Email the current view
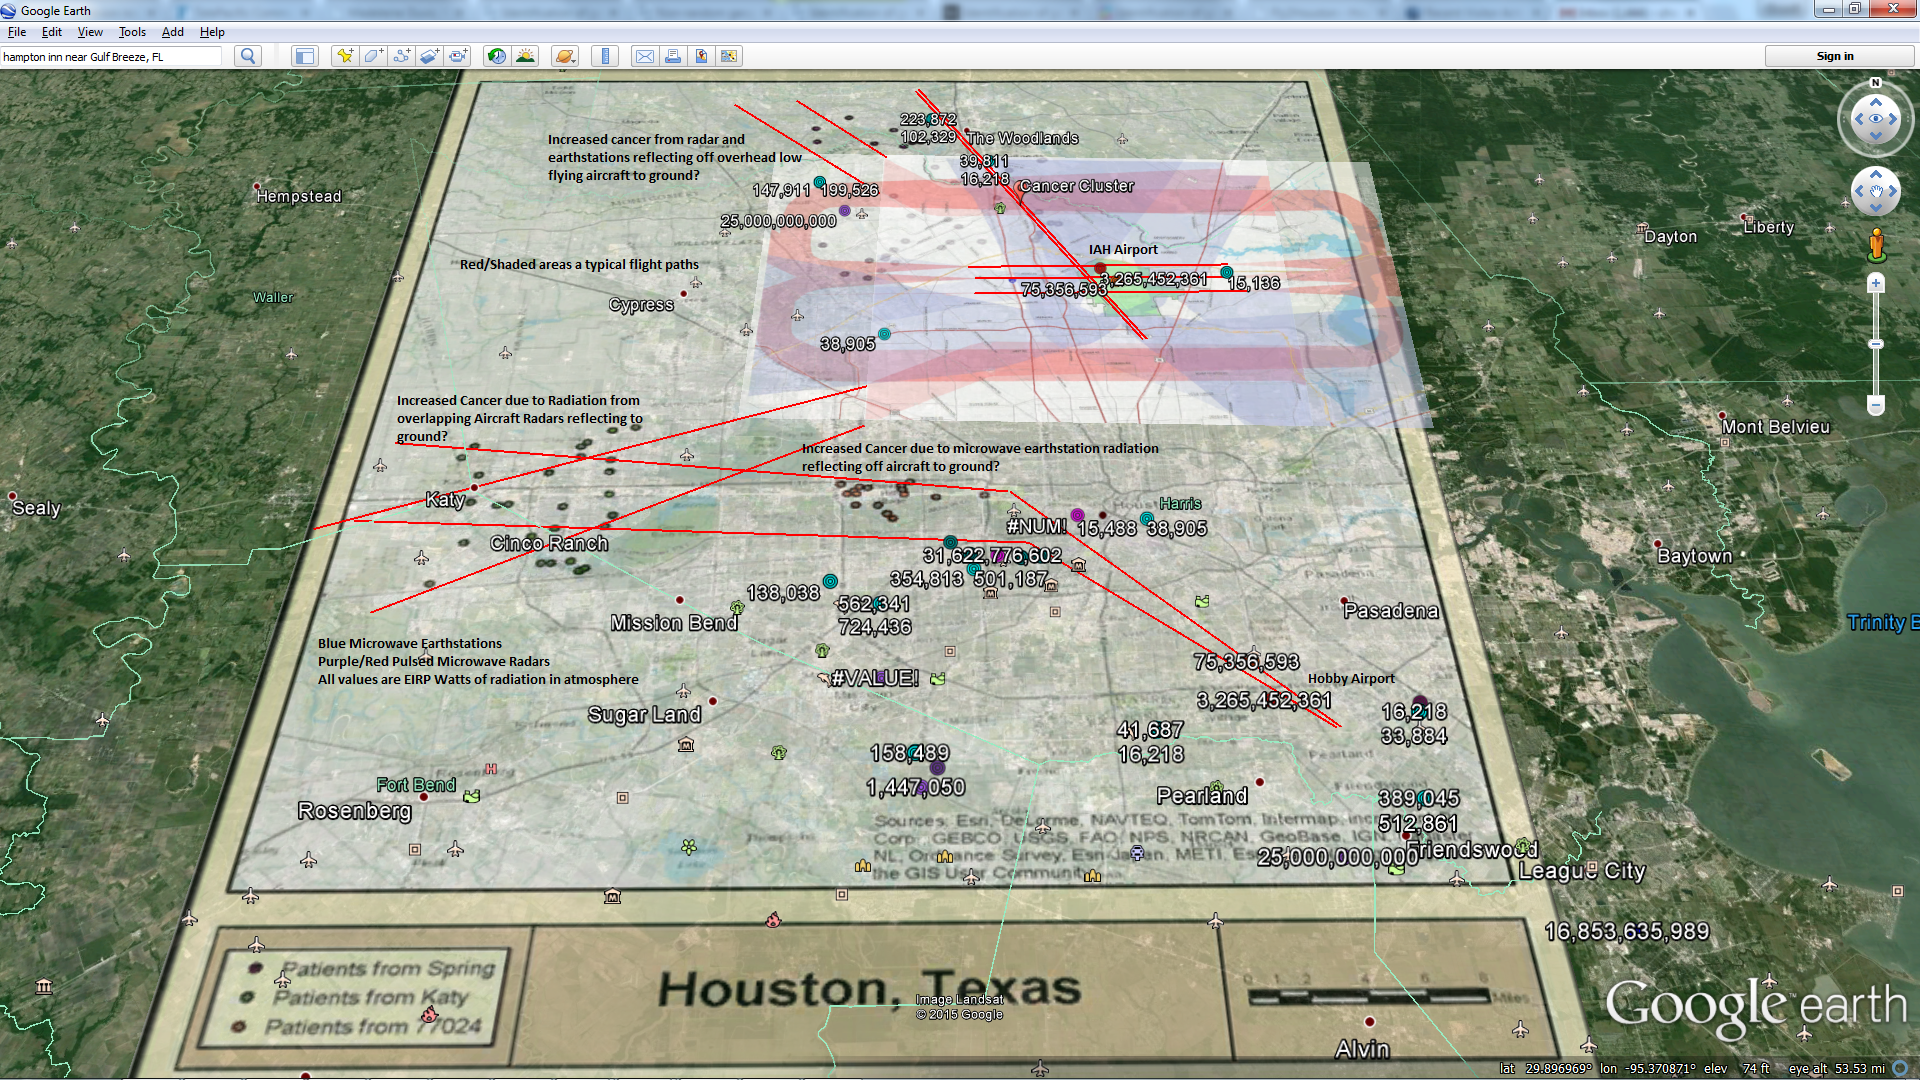Viewport: 1920px width, 1080px height. coord(645,56)
